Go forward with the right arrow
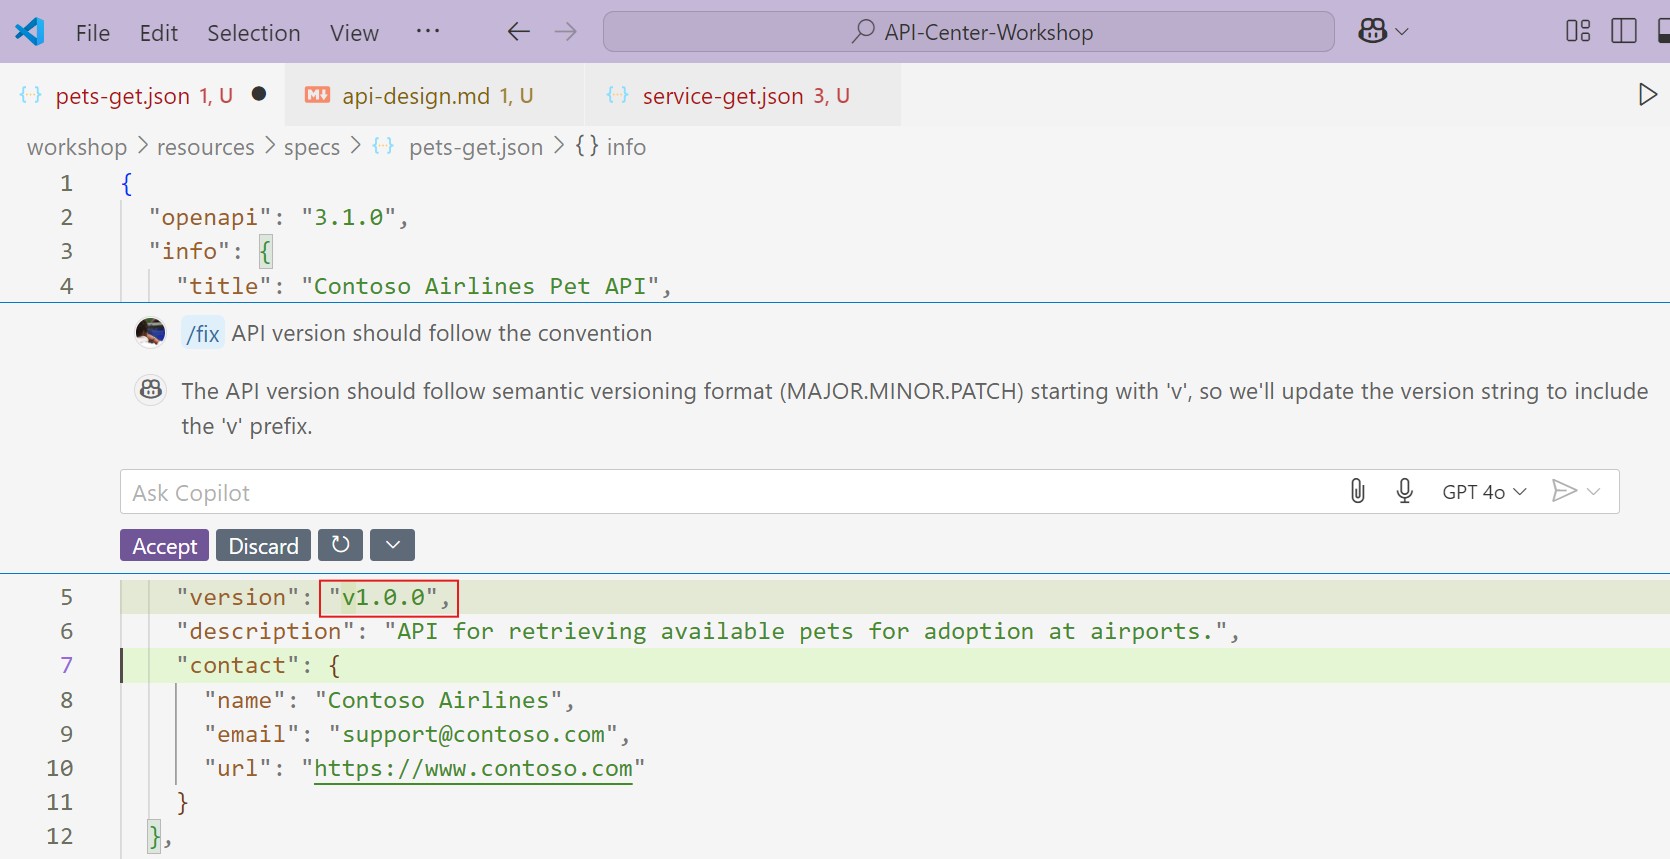This screenshot has width=1670, height=859. [566, 32]
